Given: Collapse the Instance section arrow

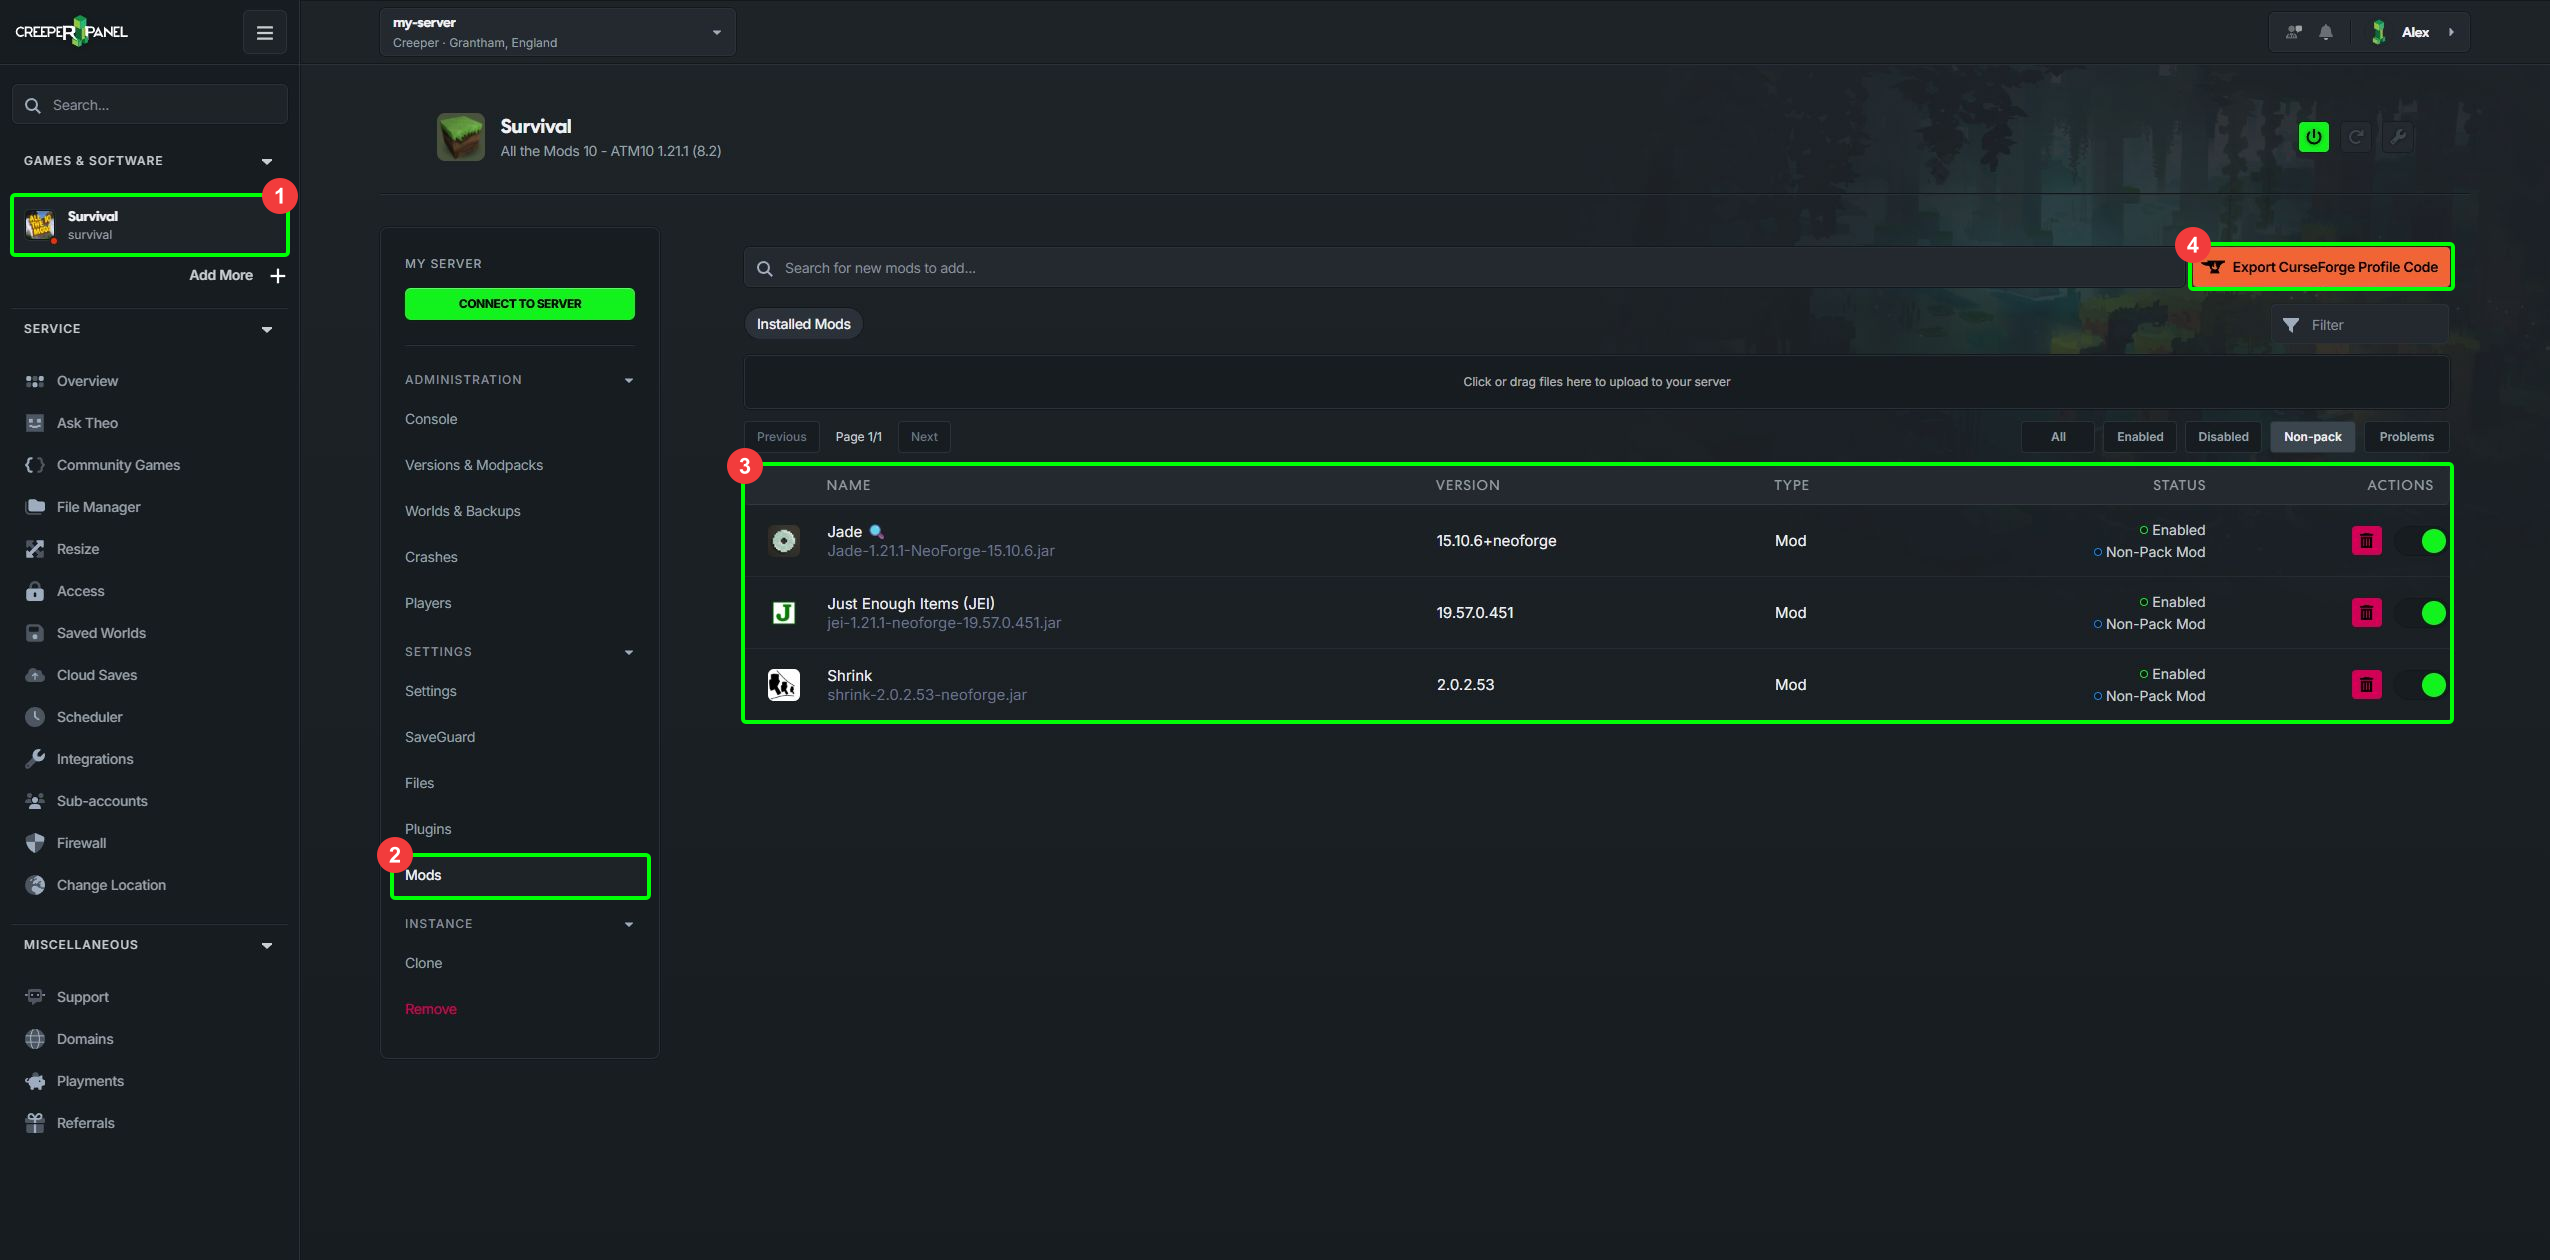Looking at the screenshot, I should (x=629, y=924).
